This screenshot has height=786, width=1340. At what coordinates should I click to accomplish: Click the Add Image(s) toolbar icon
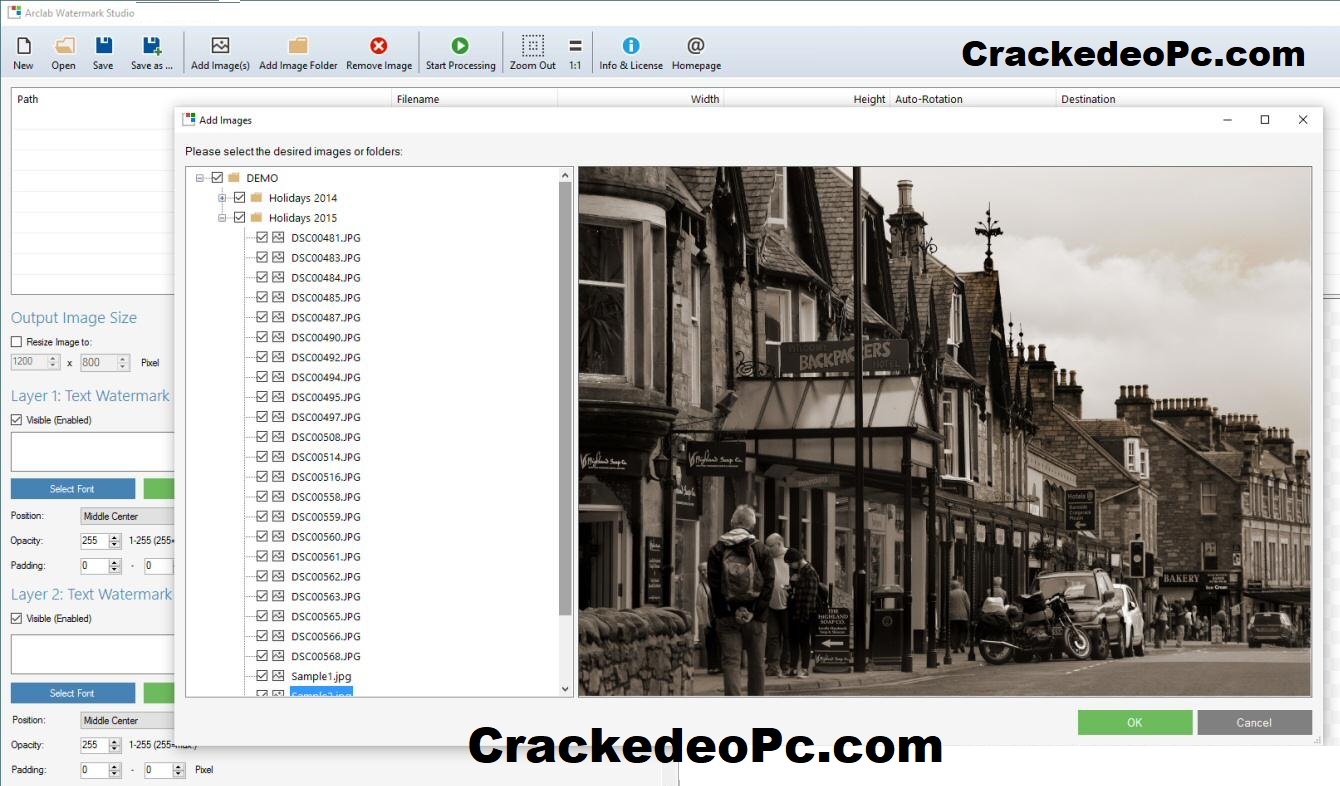coord(220,46)
